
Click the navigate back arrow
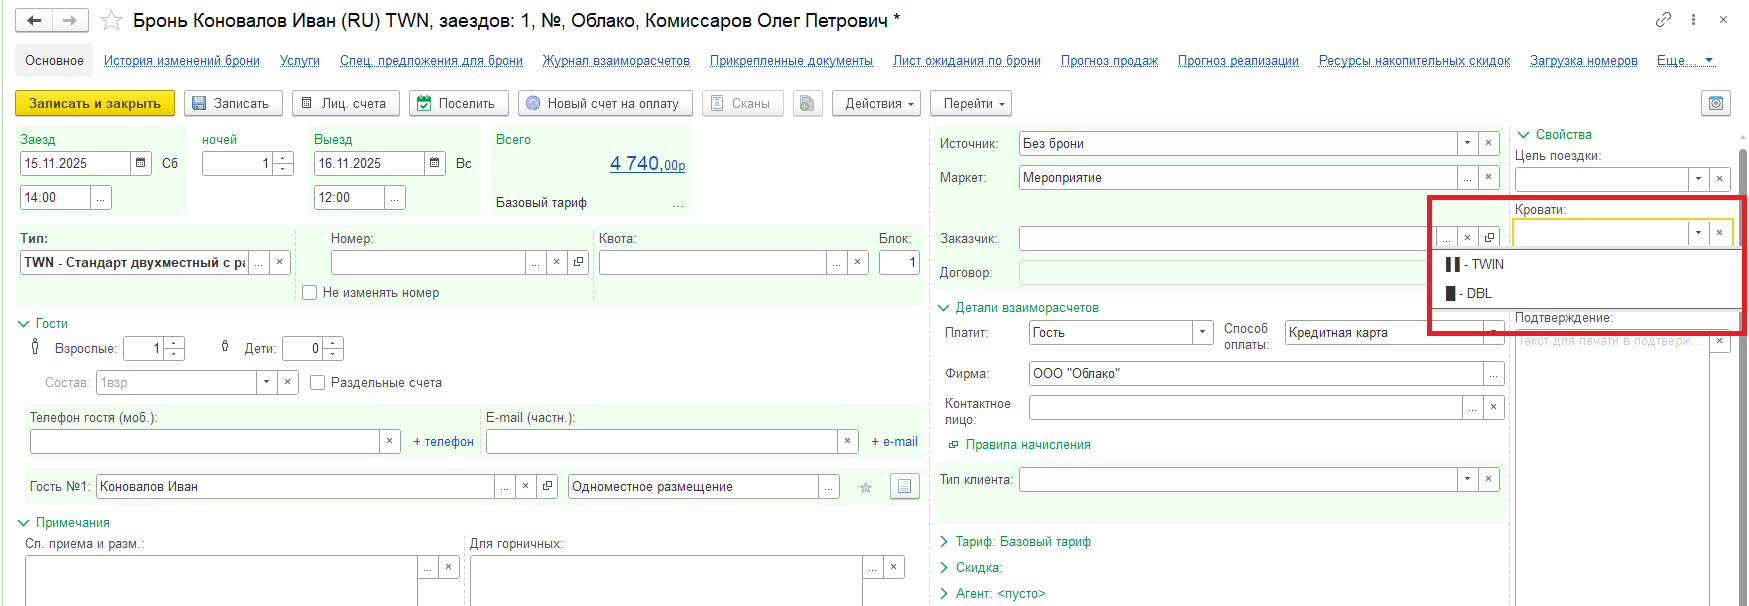tap(34, 21)
